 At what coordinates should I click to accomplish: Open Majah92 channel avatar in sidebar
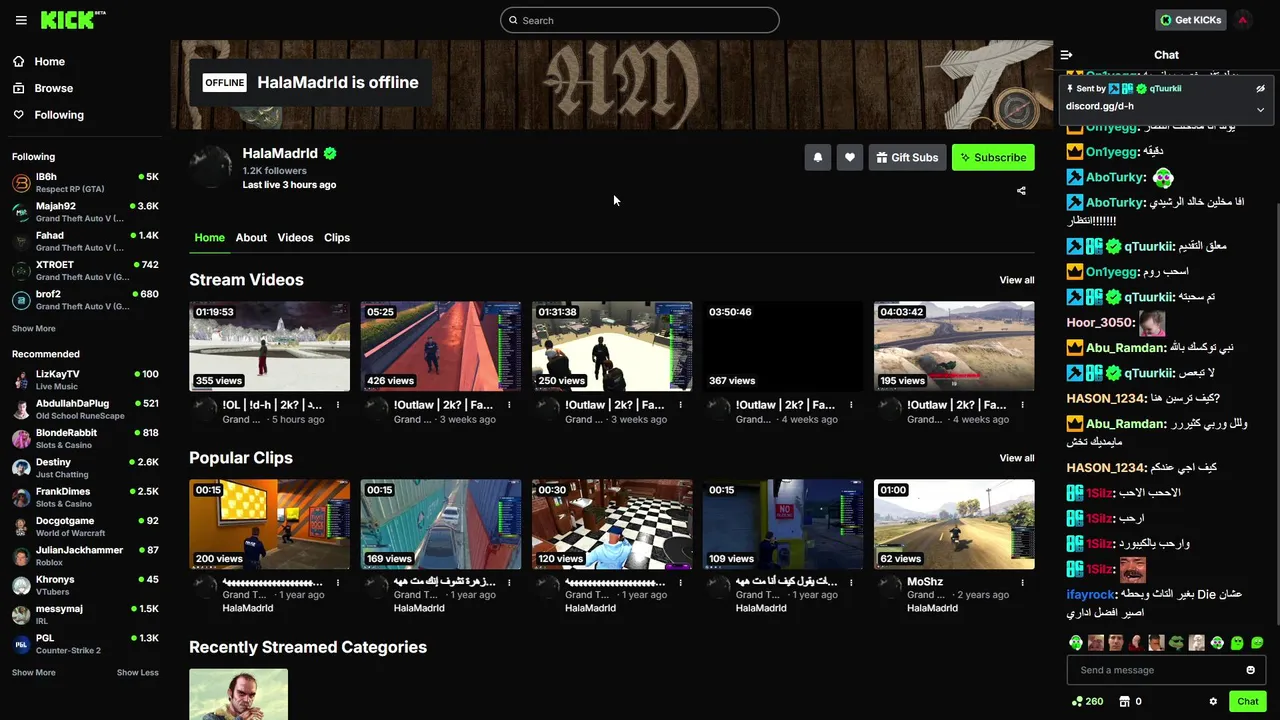21,212
